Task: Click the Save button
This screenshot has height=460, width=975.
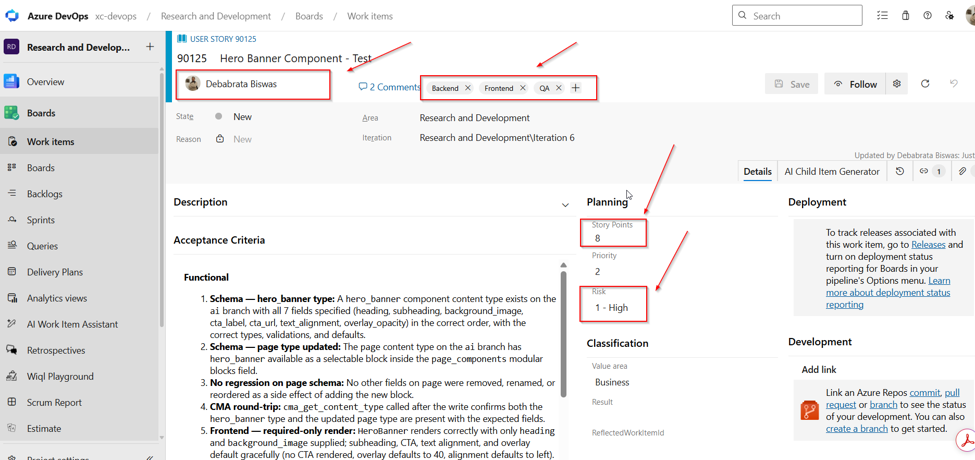Action: pos(792,84)
